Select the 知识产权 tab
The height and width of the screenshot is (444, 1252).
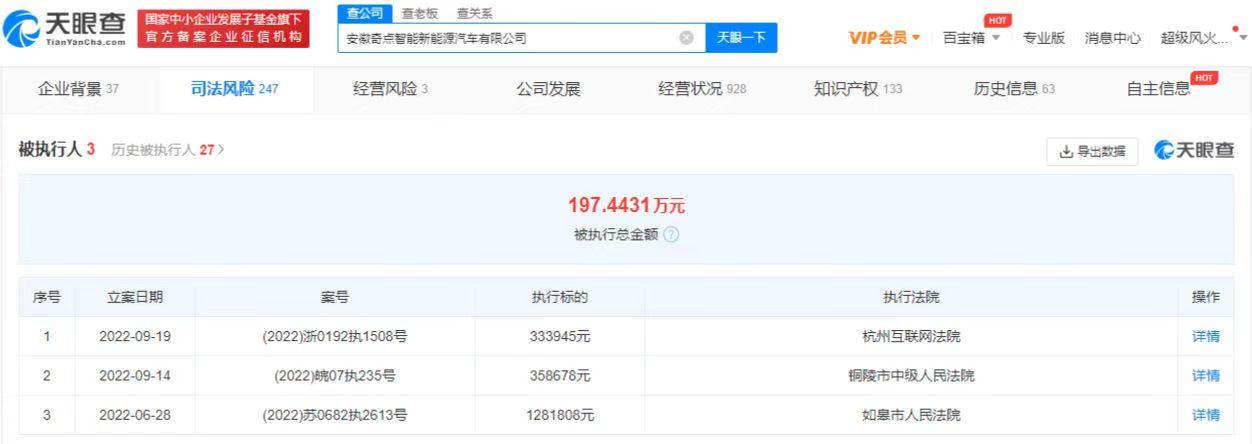coord(858,89)
